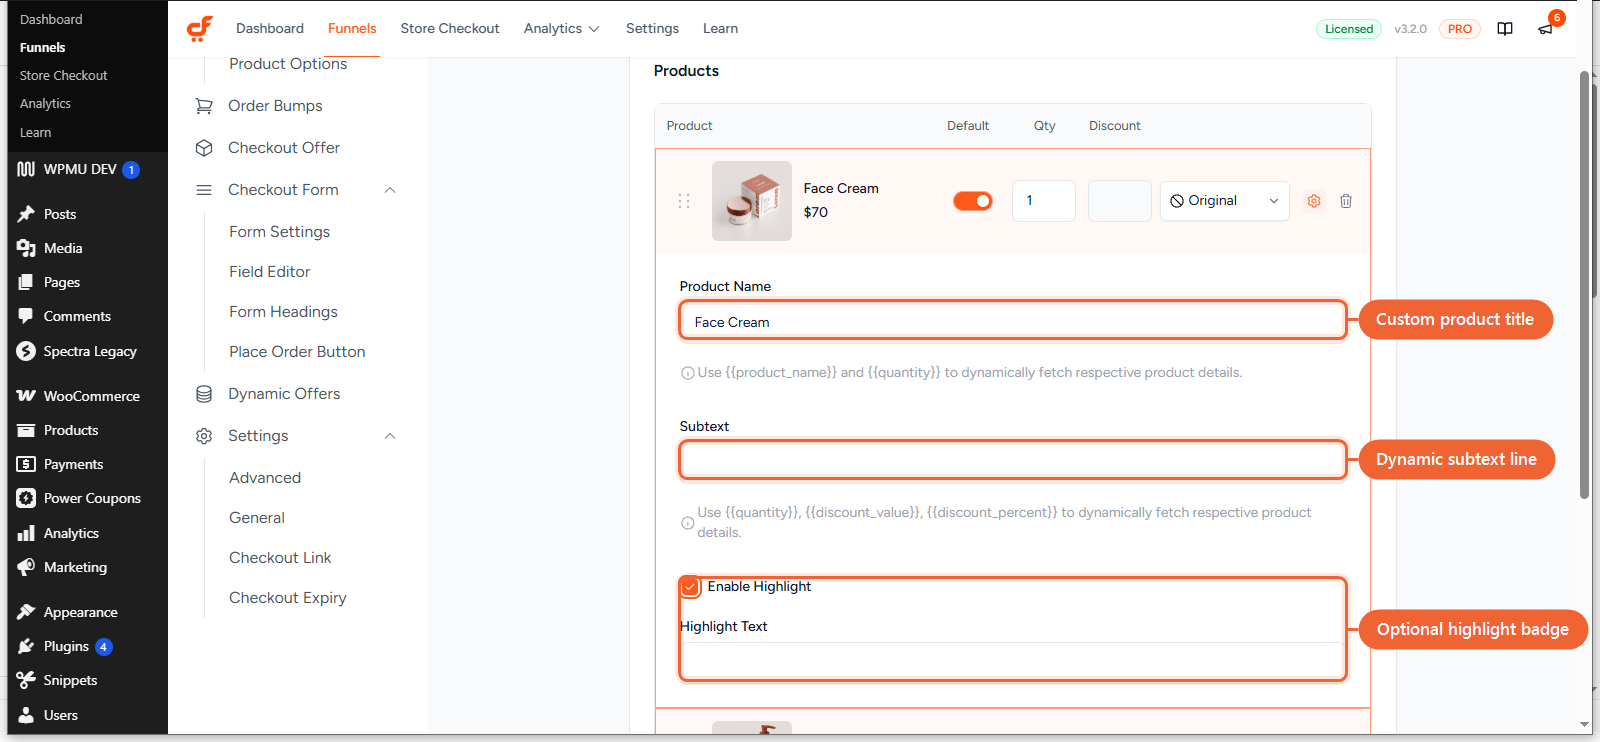The width and height of the screenshot is (1600, 742).
Task: Toggle the Face Cream default switch
Action: point(972,201)
